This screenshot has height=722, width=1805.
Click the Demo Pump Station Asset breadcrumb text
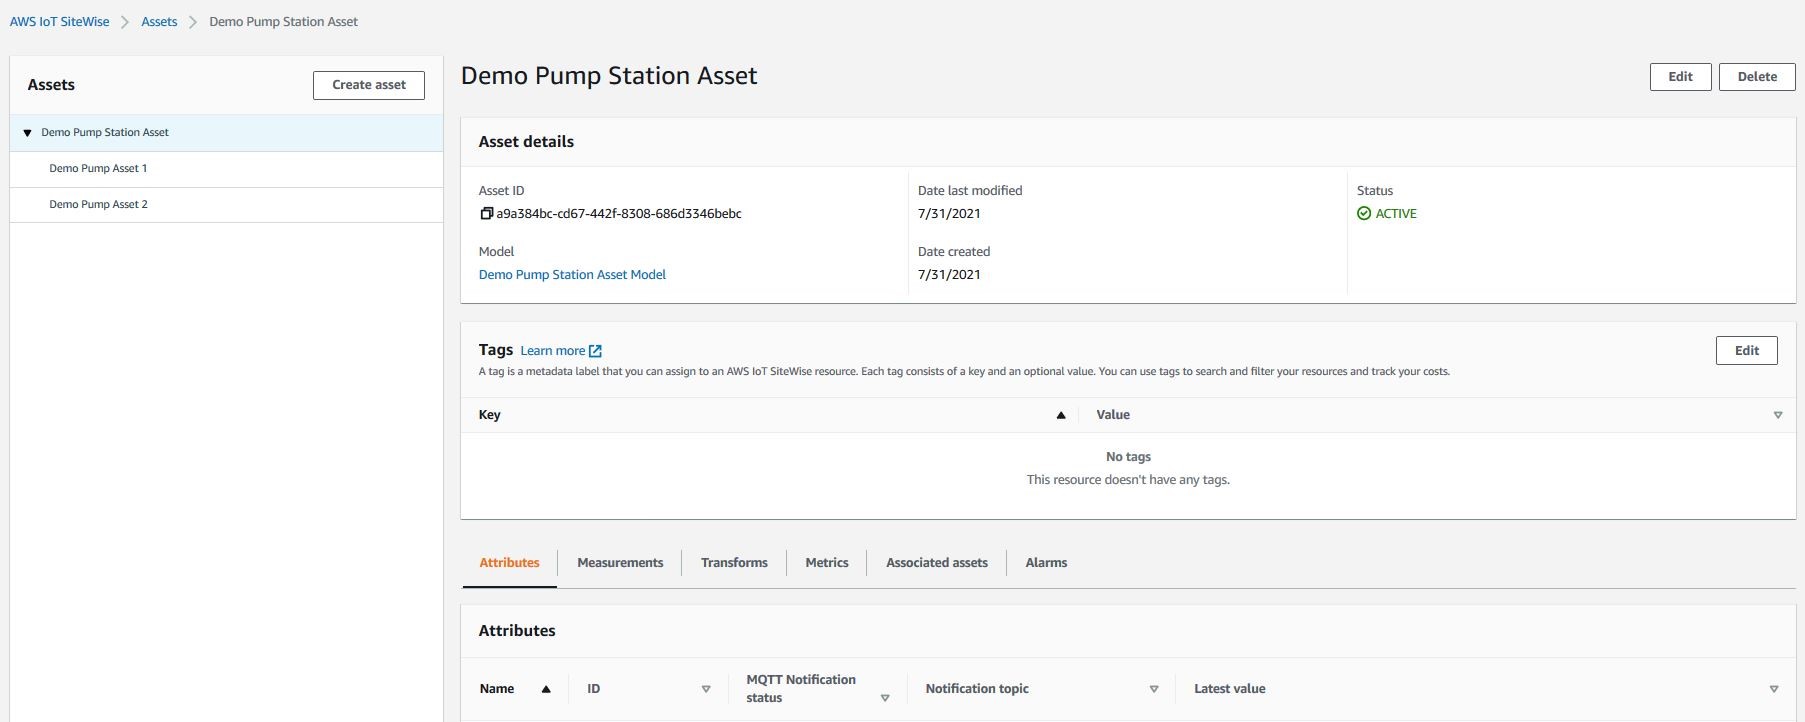[x=283, y=22]
